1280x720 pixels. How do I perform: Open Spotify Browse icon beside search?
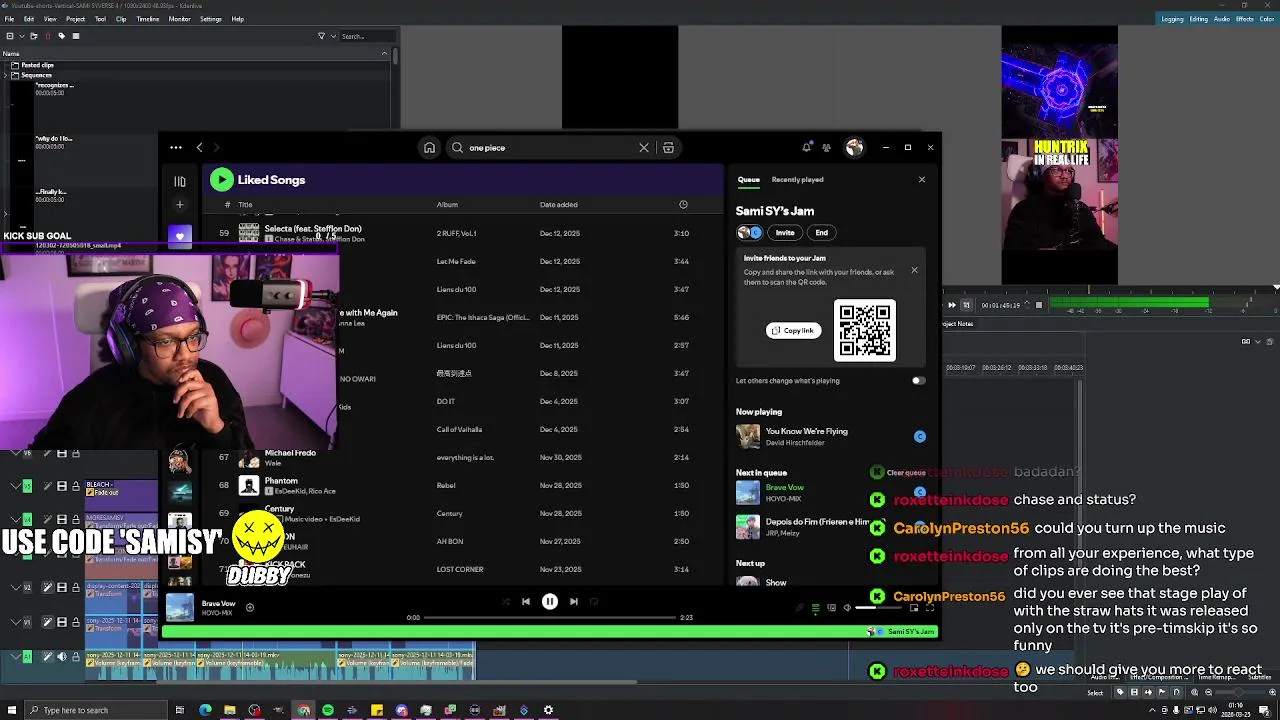[668, 148]
